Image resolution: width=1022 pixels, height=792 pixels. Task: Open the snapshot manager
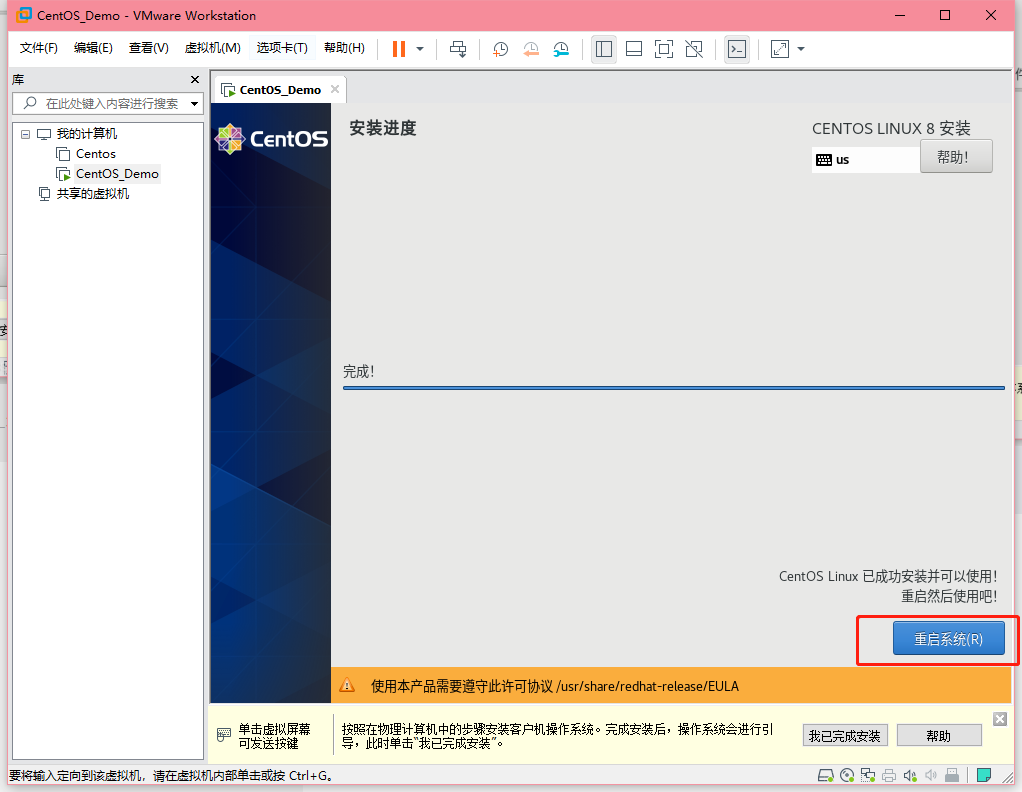561,49
